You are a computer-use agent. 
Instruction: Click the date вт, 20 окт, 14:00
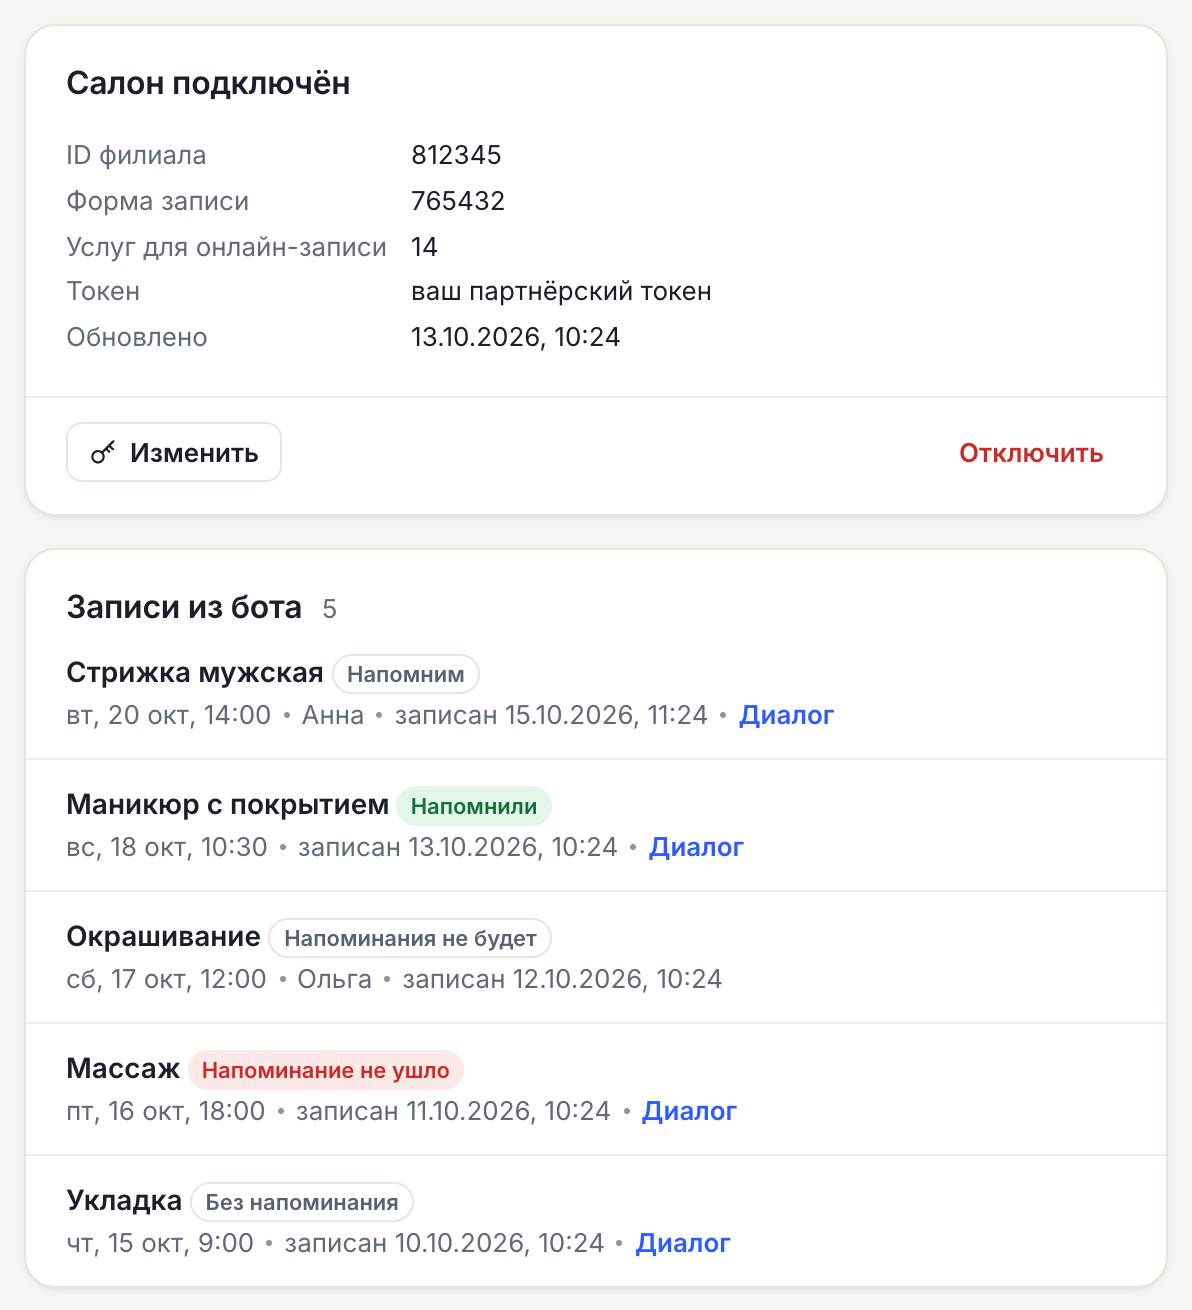[x=169, y=715]
